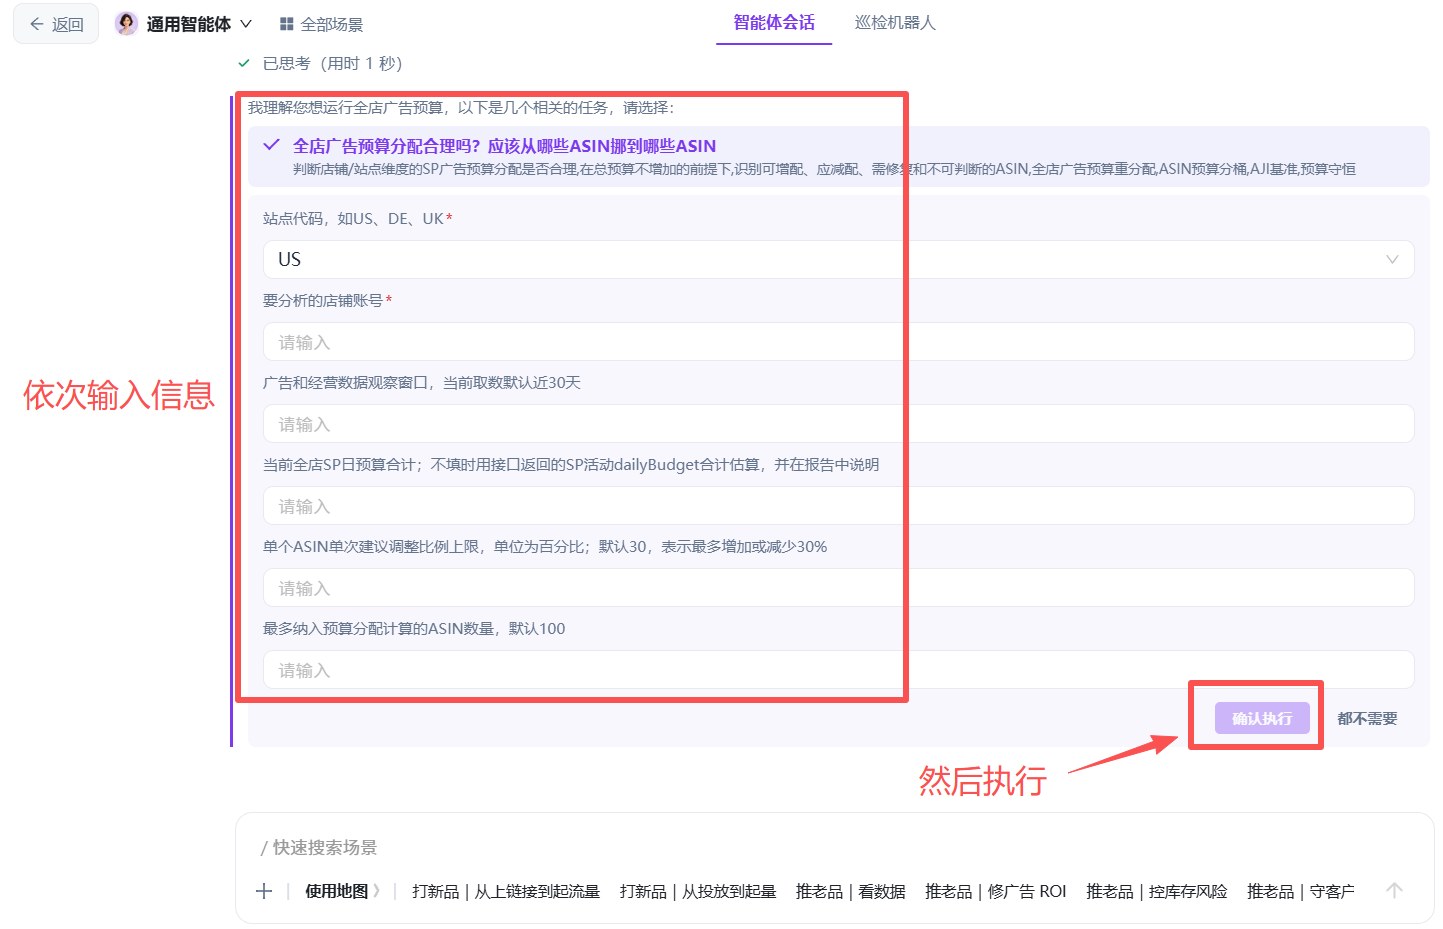Expand the 已思考 (用时 1 秒) text
The height and width of the screenshot is (929, 1443).
pos(332,63)
